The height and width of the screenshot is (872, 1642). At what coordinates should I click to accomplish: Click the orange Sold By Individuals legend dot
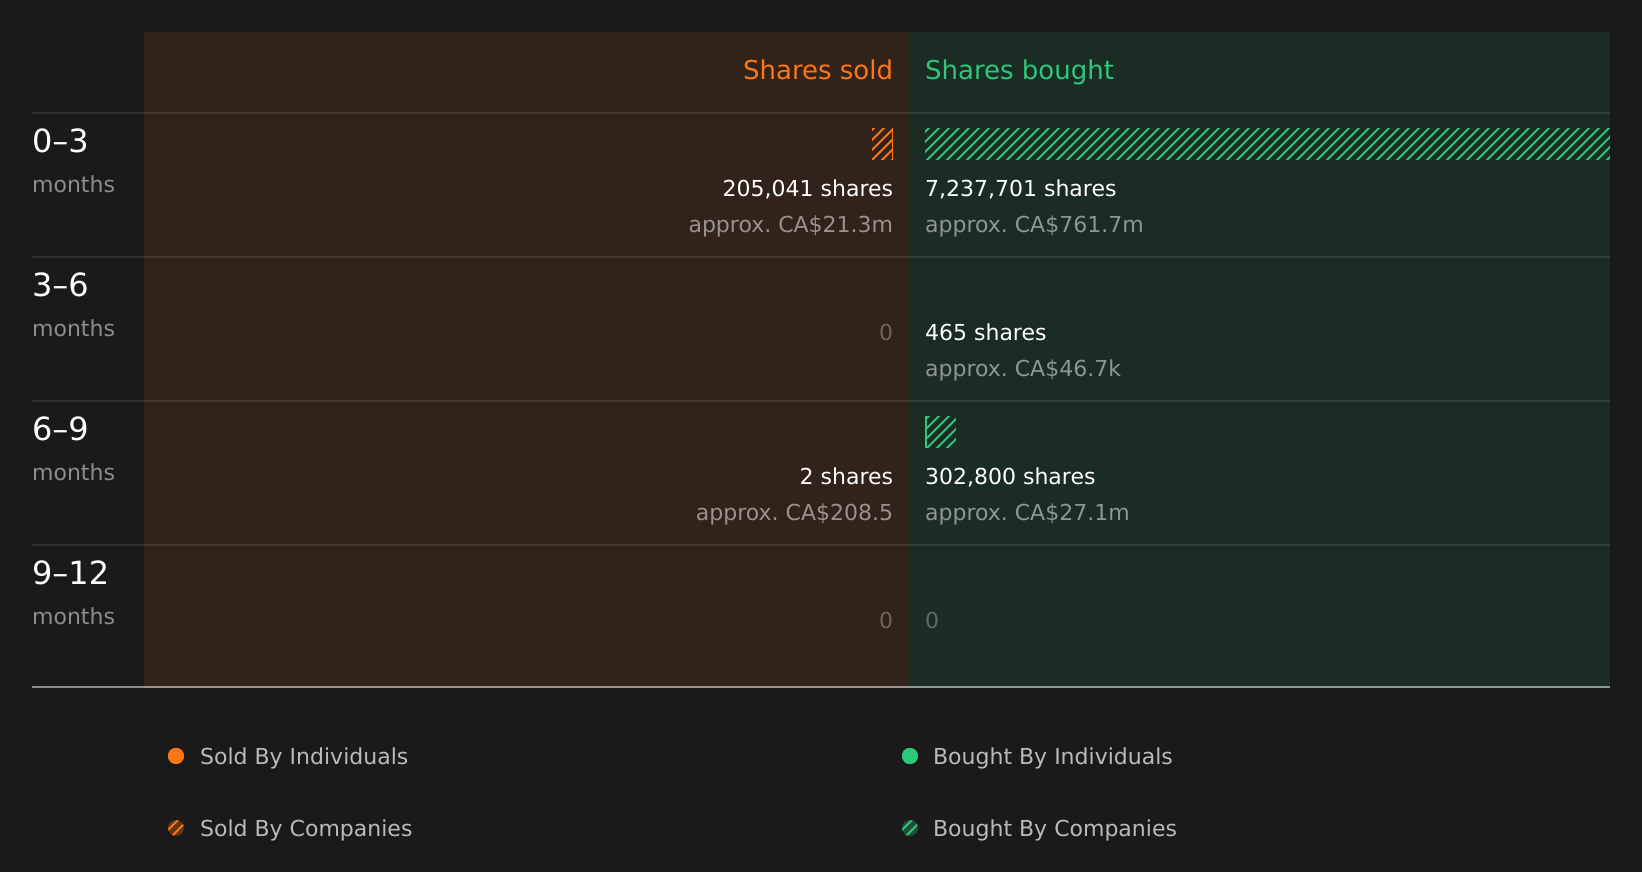coord(176,756)
